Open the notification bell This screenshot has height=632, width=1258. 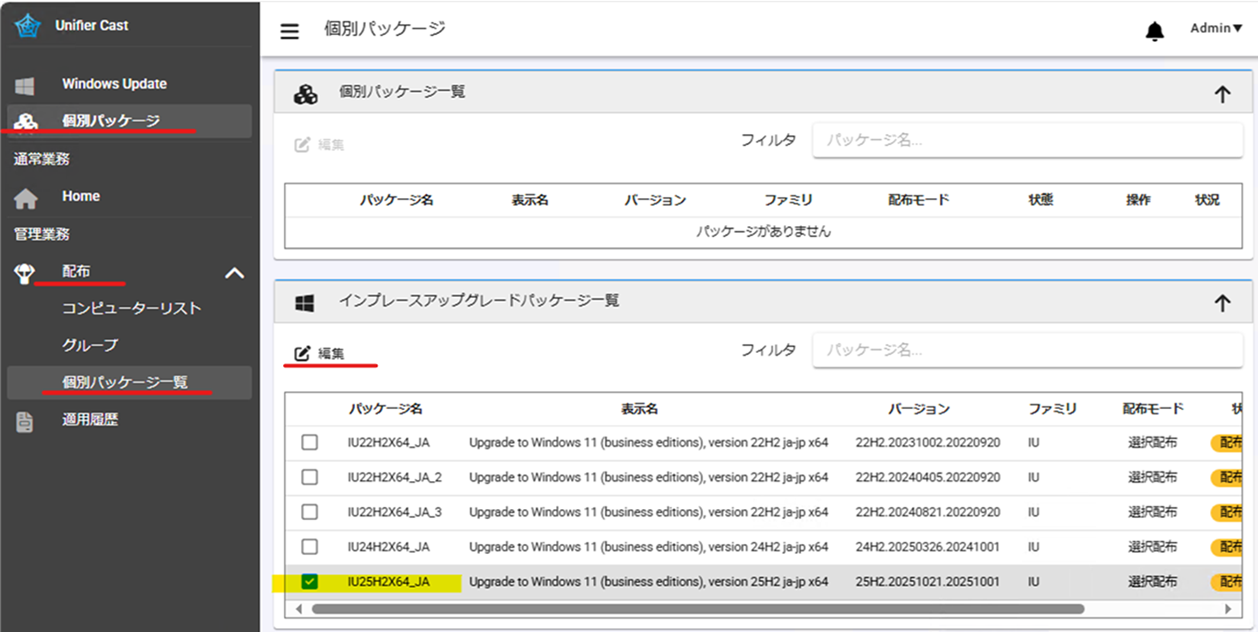pyautogui.click(x=1154, y=31)
